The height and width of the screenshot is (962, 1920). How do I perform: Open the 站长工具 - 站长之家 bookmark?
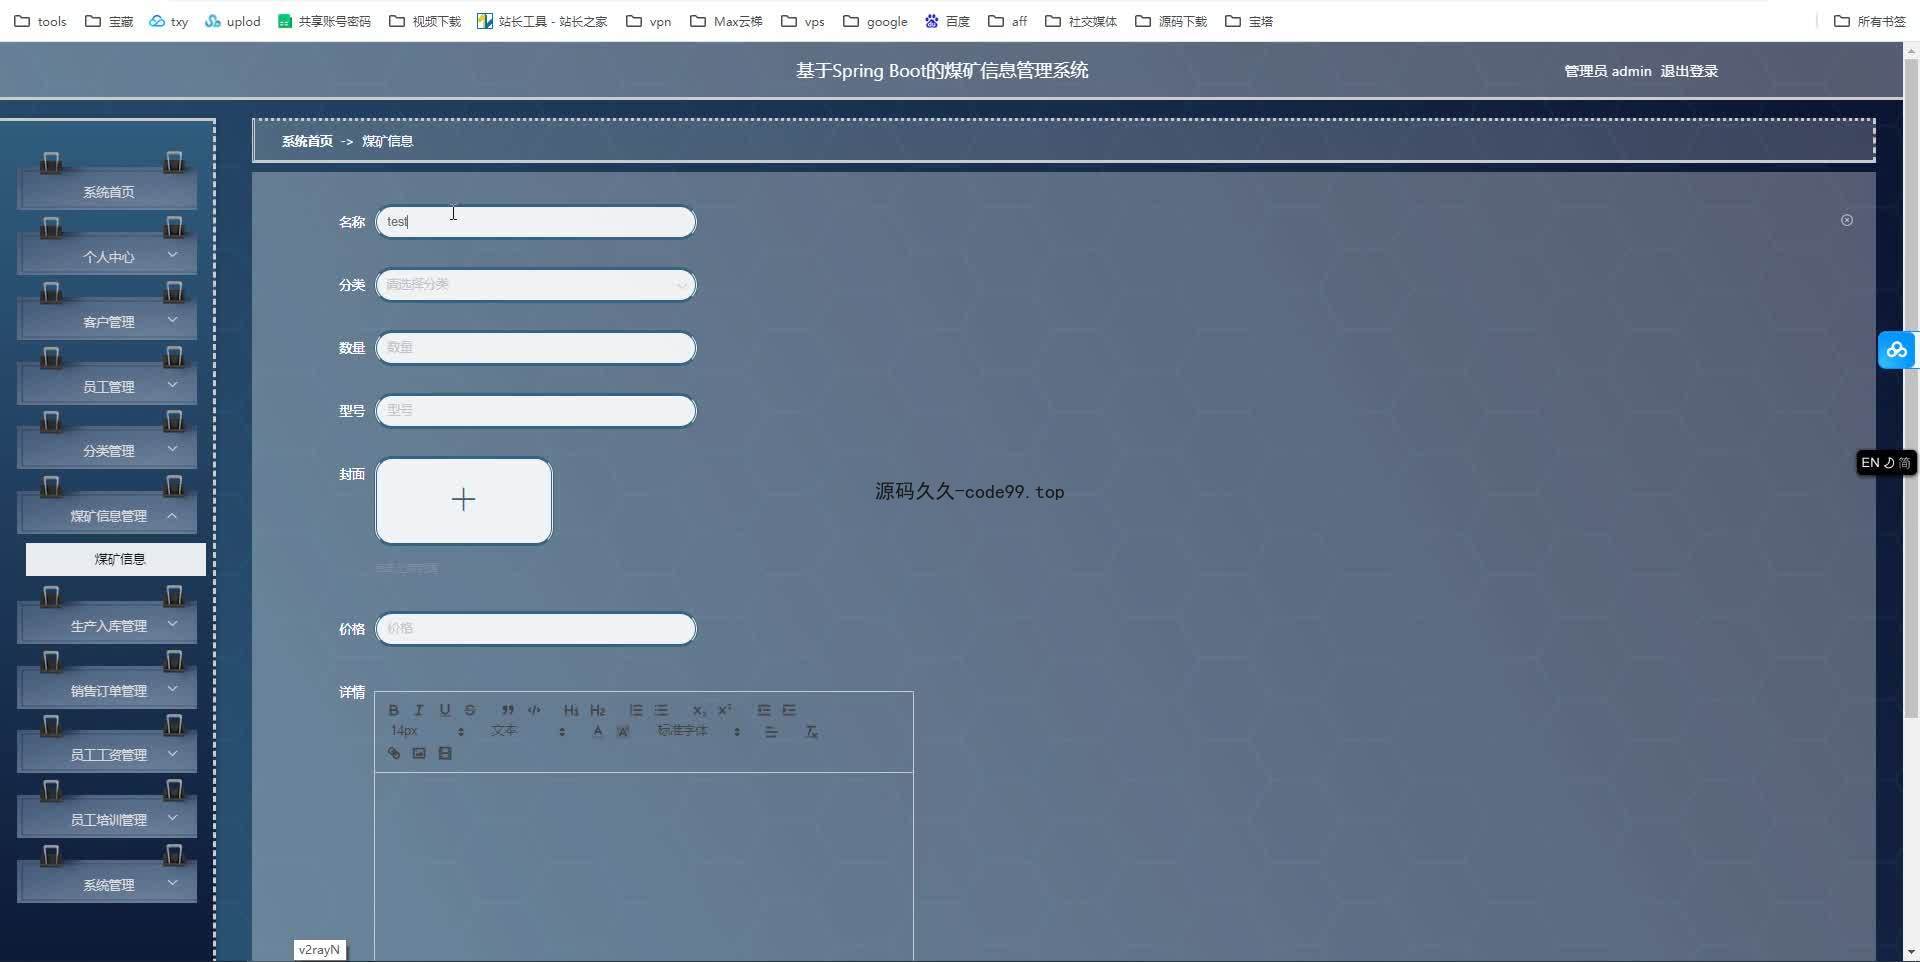pyautogui.click(x=542, y=21)
